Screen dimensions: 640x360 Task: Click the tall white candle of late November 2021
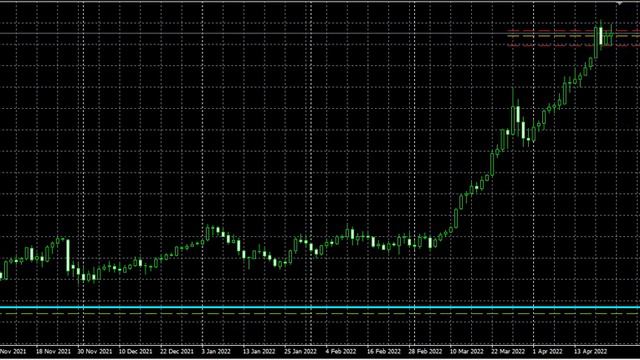pyautogui.click(x=68, y=256)
